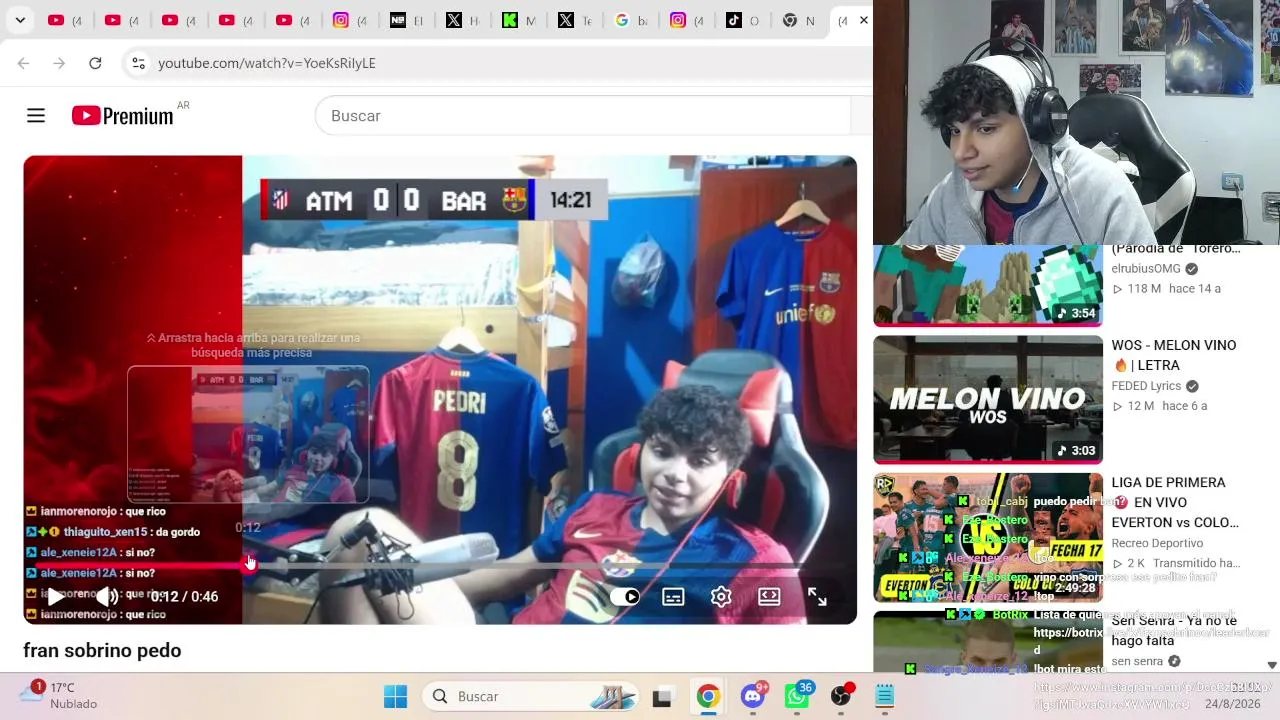Go back in the browser
The height and width of the screenshot is (720, 1280).
coord(23,63)
